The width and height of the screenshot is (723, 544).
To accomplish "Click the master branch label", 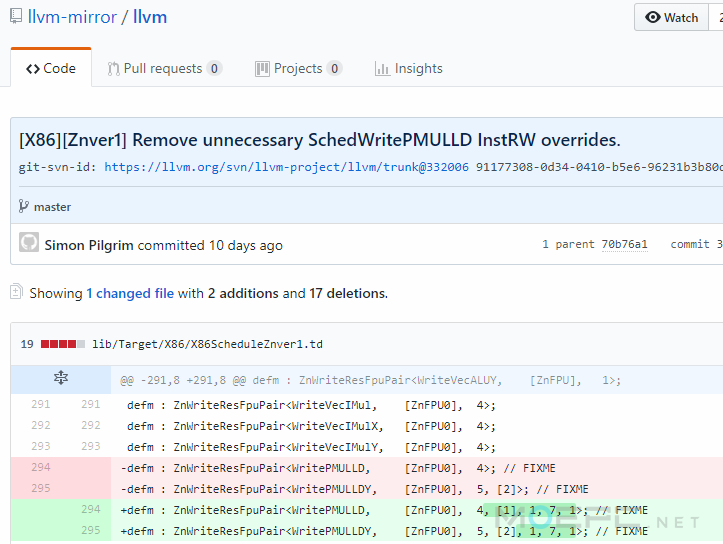I will coord(53,207).
